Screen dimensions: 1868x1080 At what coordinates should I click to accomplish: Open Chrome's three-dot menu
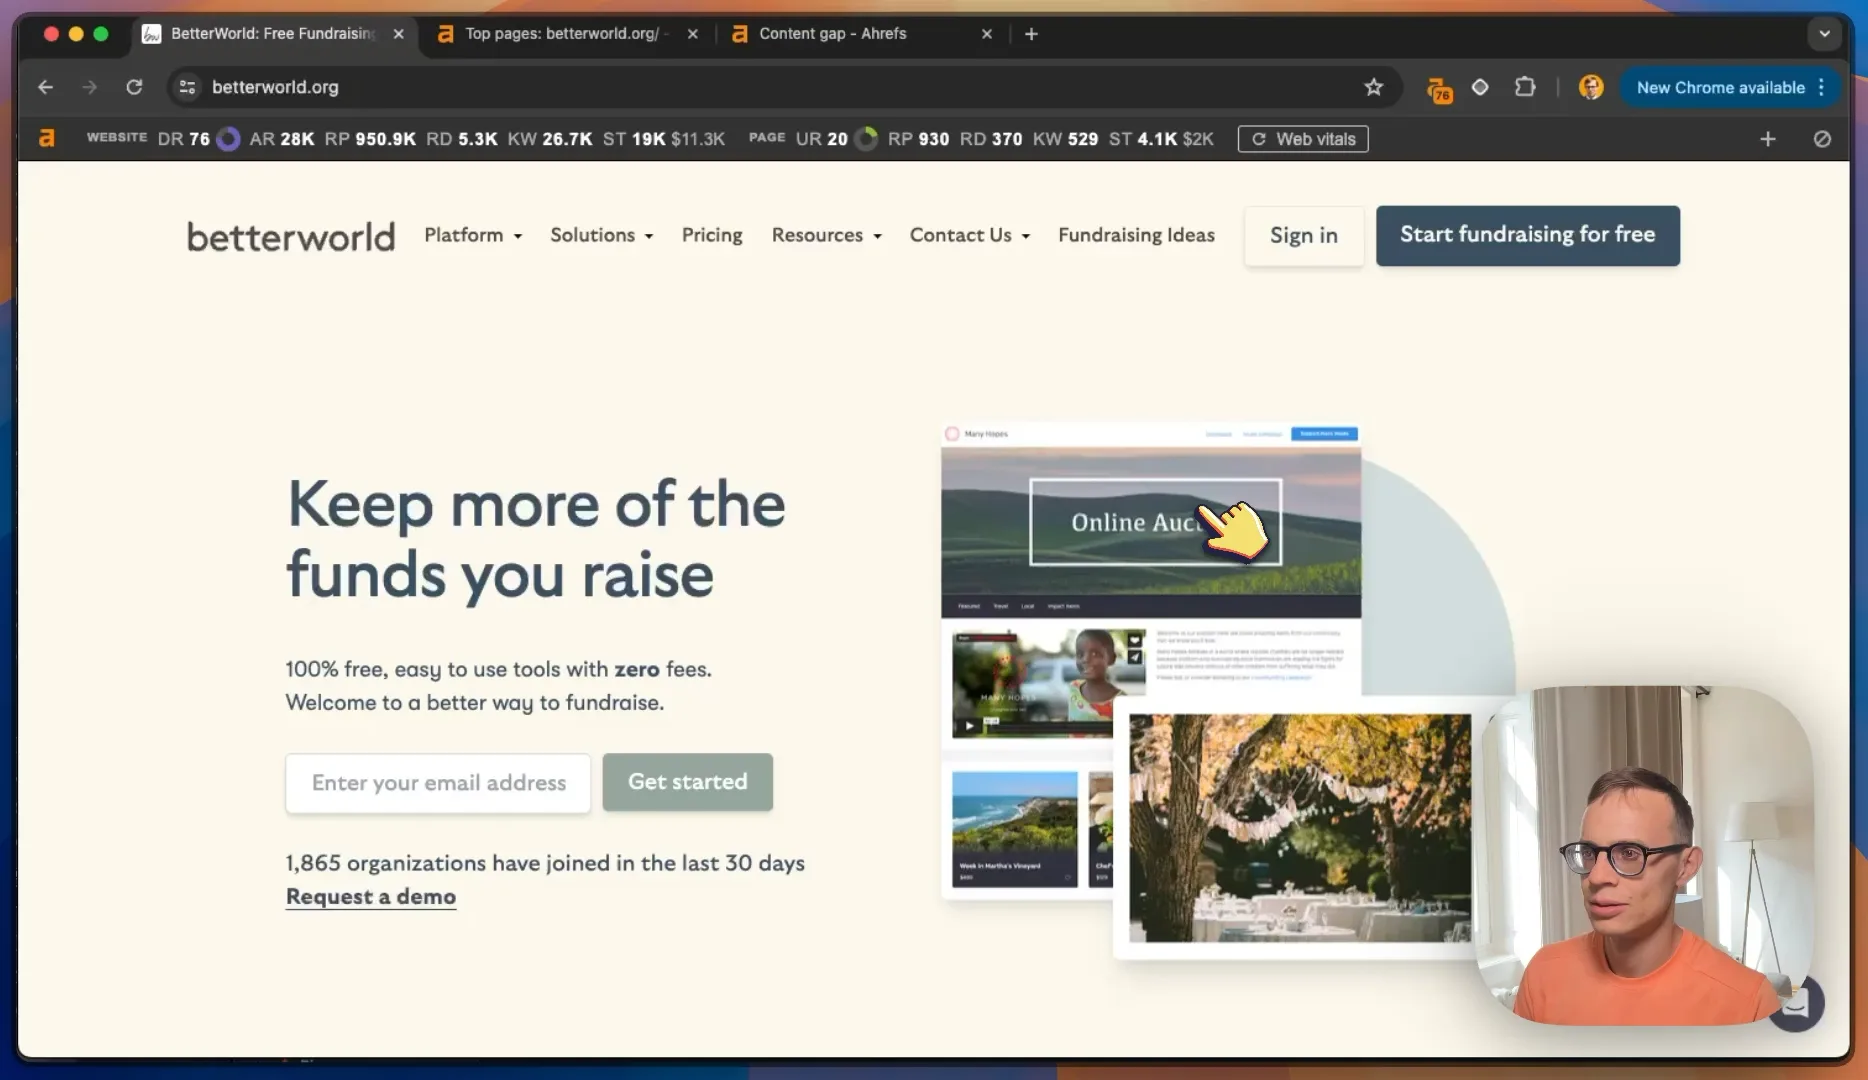click(x=1822, y=87)
